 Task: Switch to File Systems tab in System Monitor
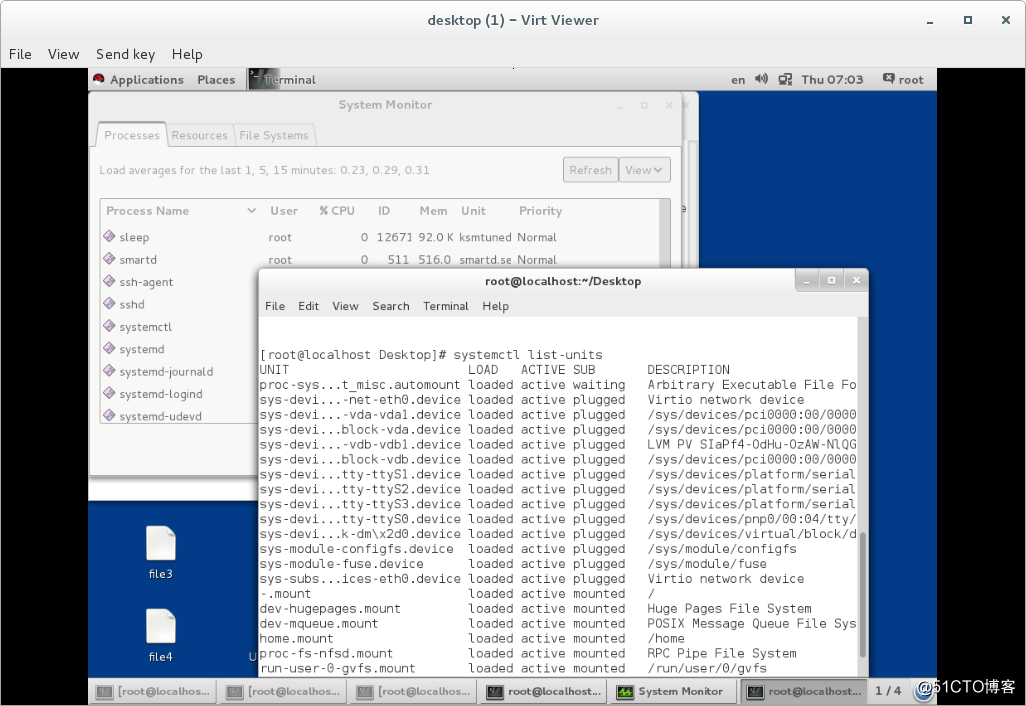click(x=274, y=135)
